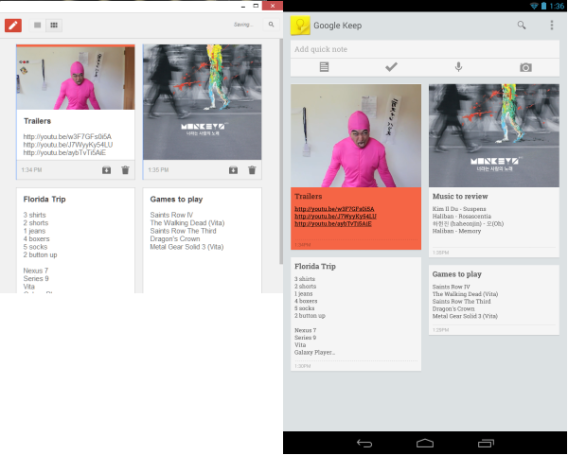568x455 pixels.
Task: Open desktop link ending J7WyyKy54LU
Action: 68,145
